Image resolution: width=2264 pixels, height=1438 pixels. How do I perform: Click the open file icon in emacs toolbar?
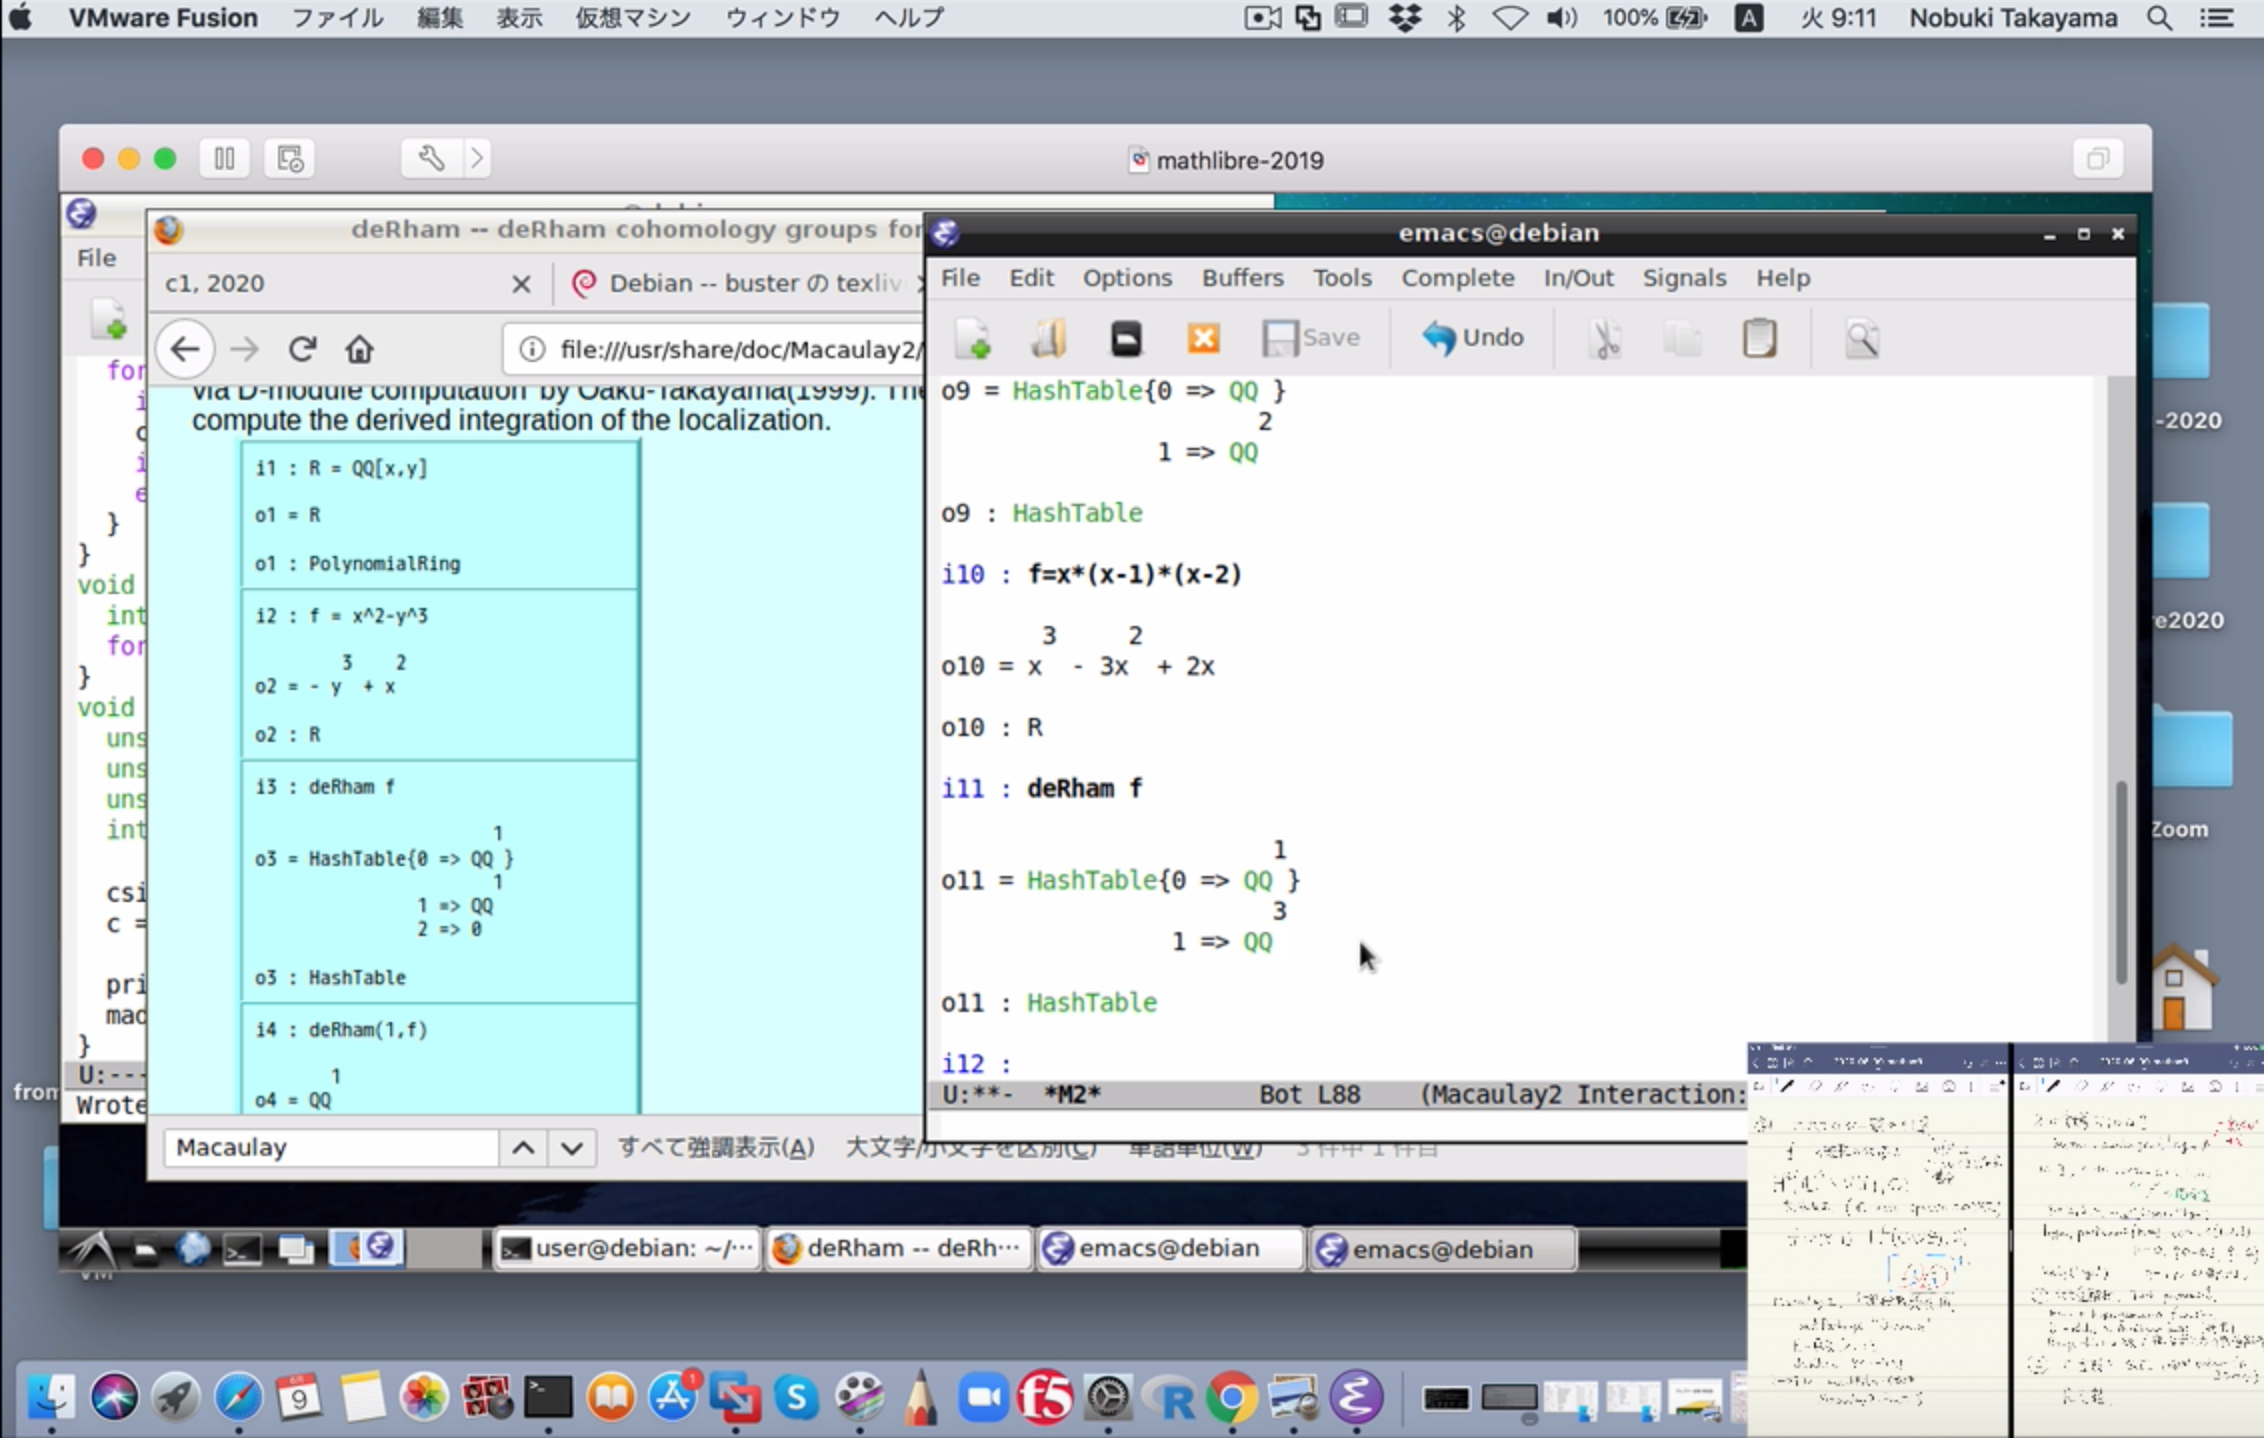(x=1049, y=338)
